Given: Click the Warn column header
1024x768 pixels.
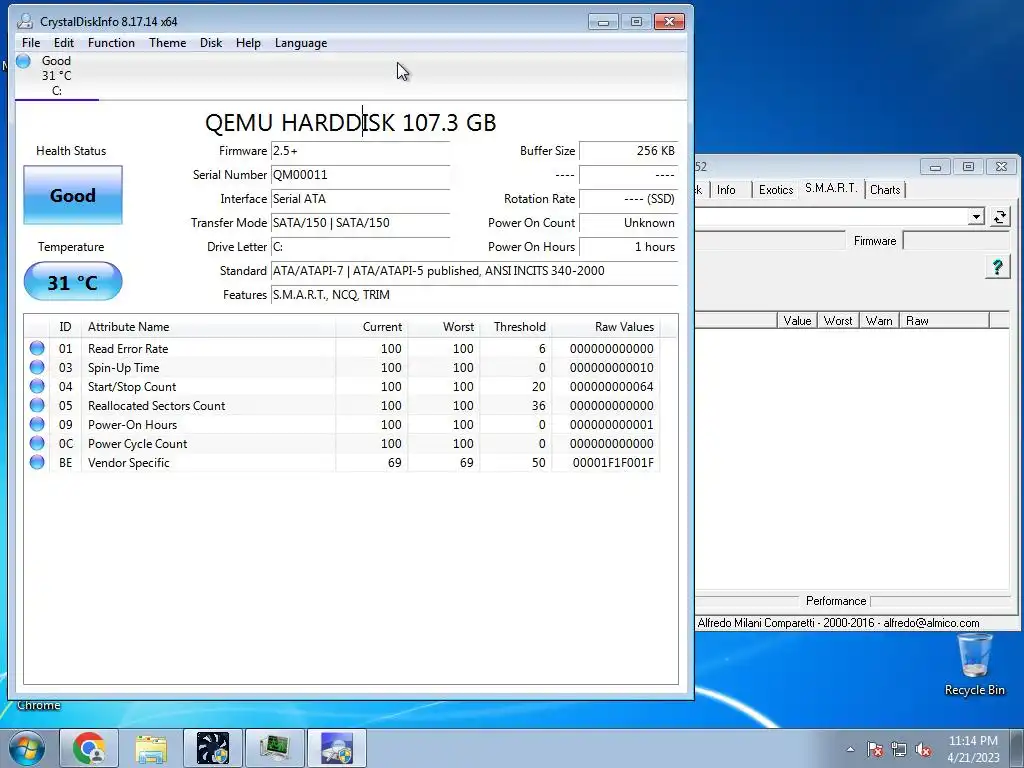Looking at the screenshot, I should (x=878, y=321).
